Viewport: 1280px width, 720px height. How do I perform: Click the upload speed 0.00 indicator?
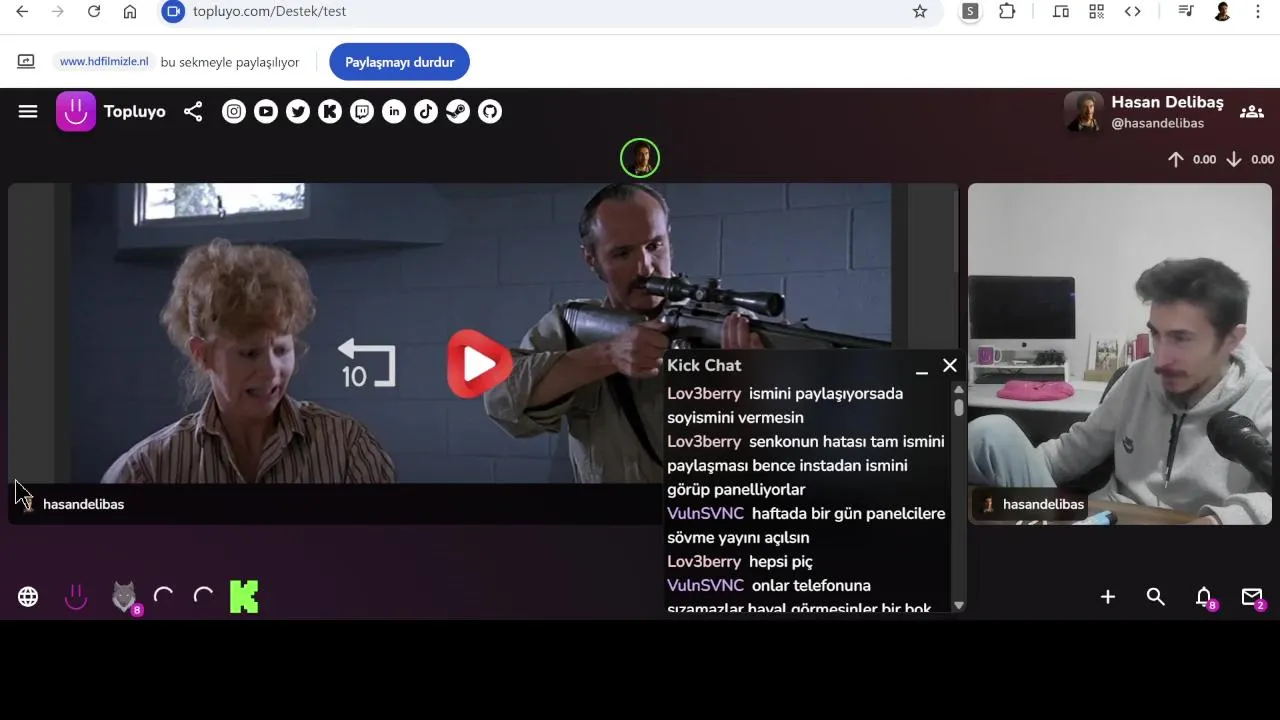[1191, 159]
